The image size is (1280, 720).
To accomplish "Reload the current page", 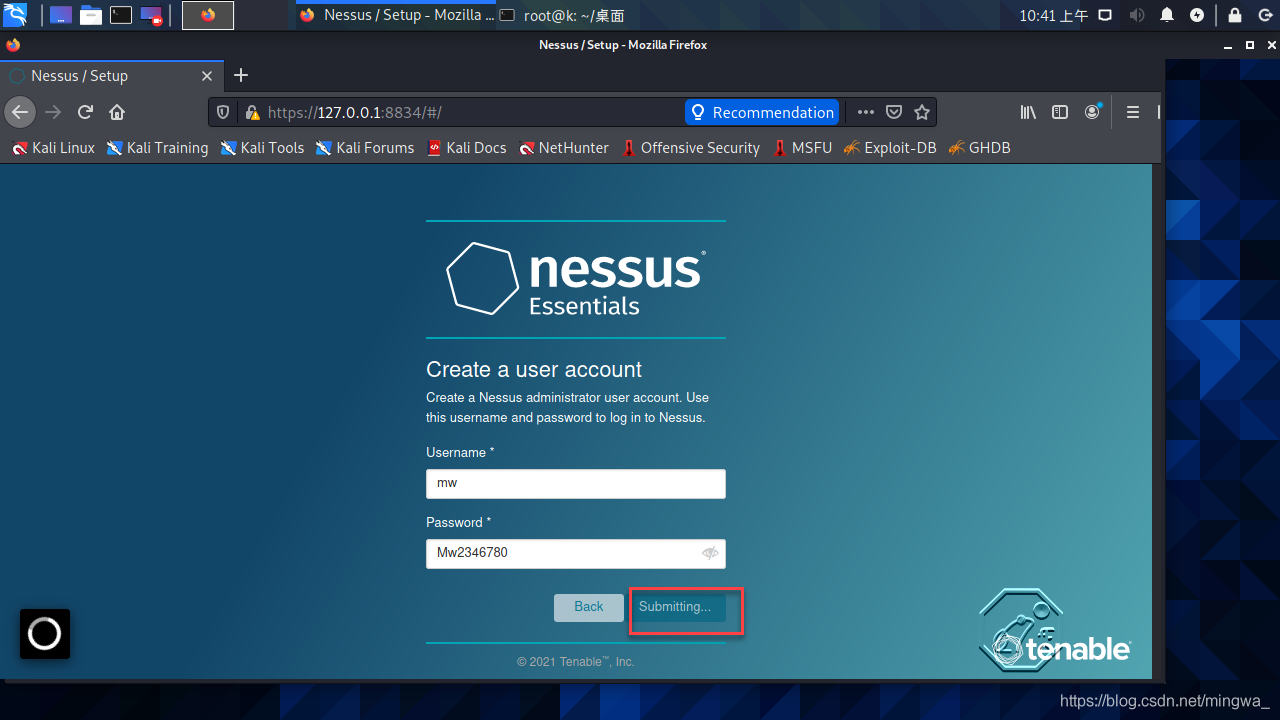I will [85, 112].
